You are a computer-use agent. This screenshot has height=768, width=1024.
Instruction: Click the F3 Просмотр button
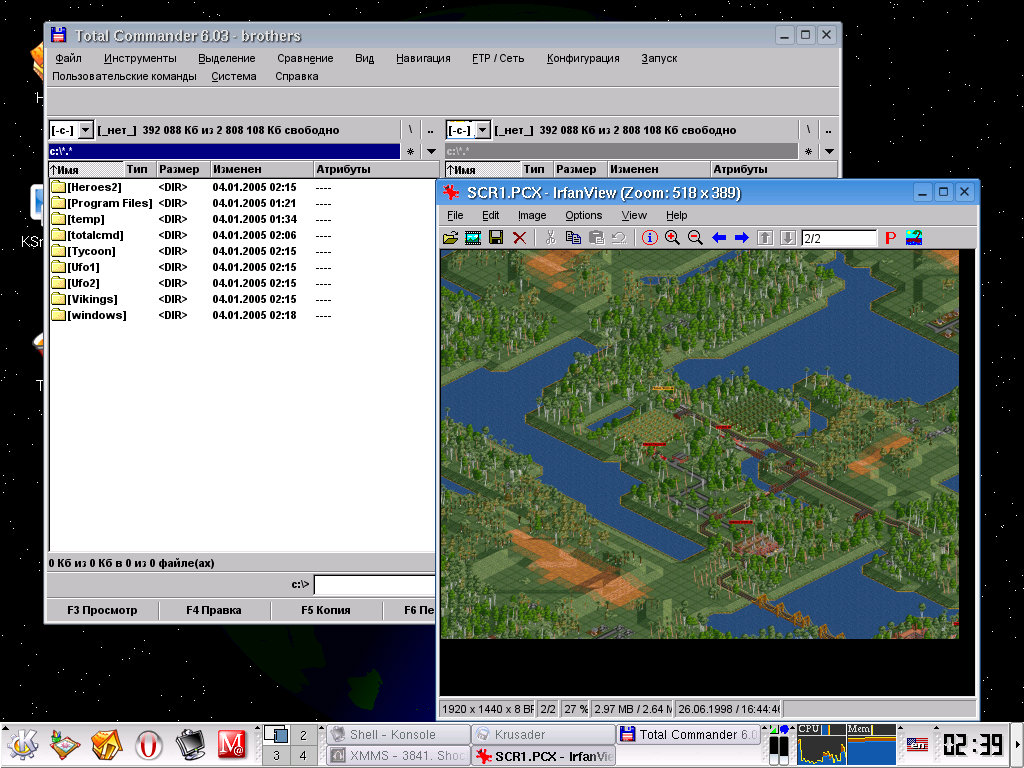(102, 610)
